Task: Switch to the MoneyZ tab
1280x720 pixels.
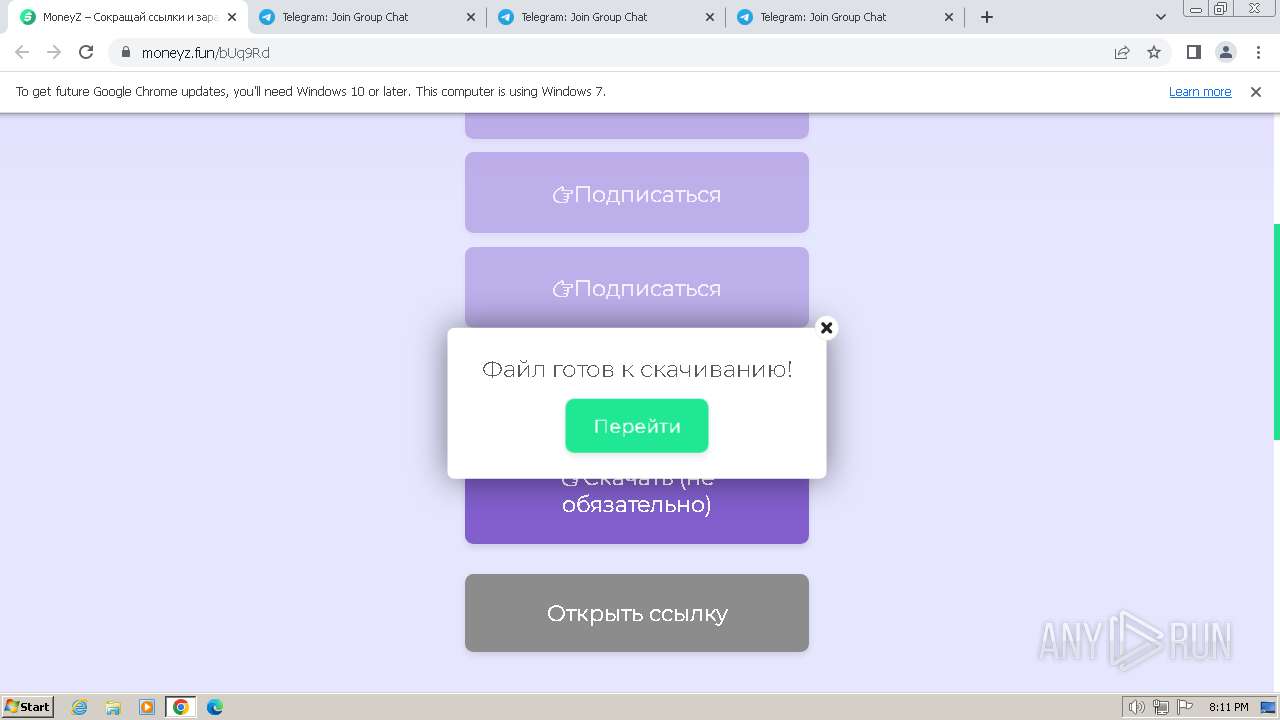Action: point(127,17)
